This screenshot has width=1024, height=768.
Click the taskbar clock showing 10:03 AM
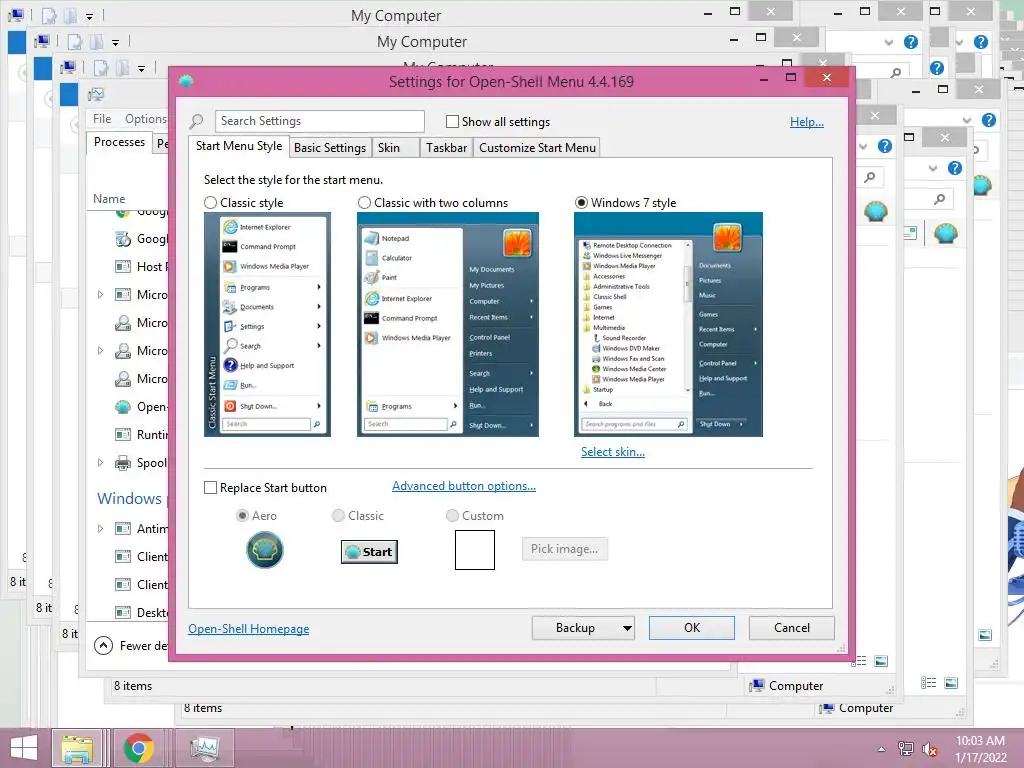980,749
